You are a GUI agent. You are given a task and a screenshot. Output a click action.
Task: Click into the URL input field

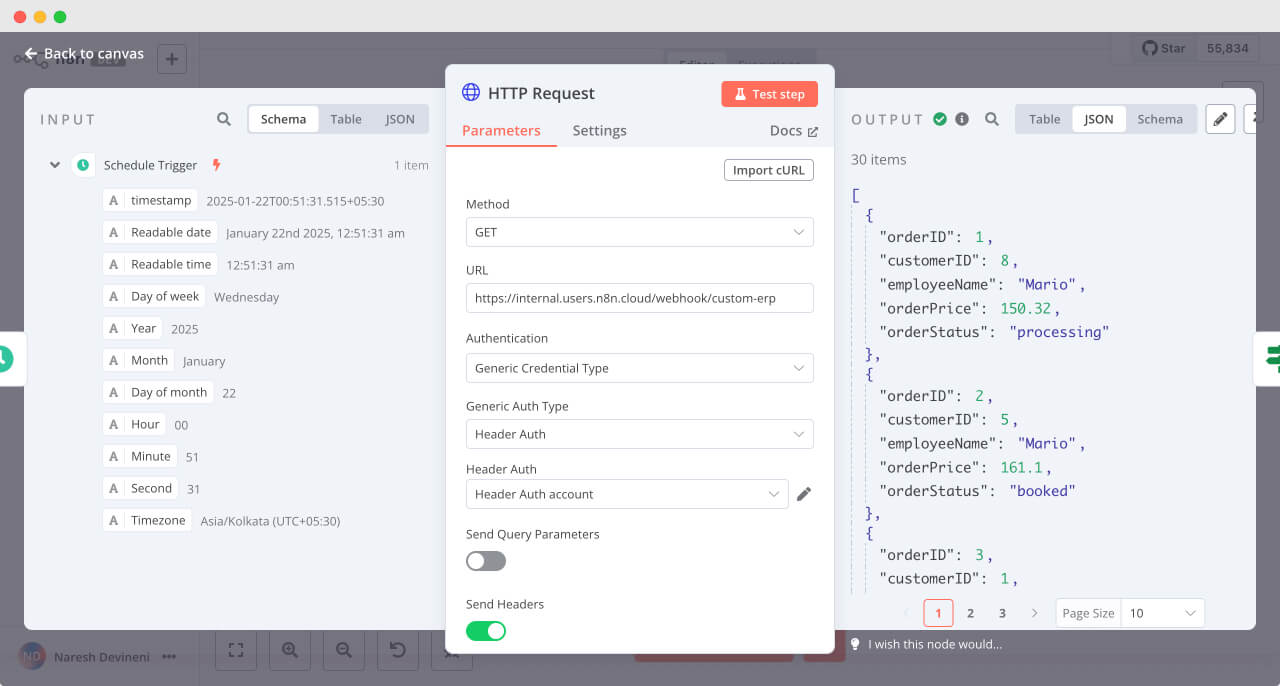point(640,298)
